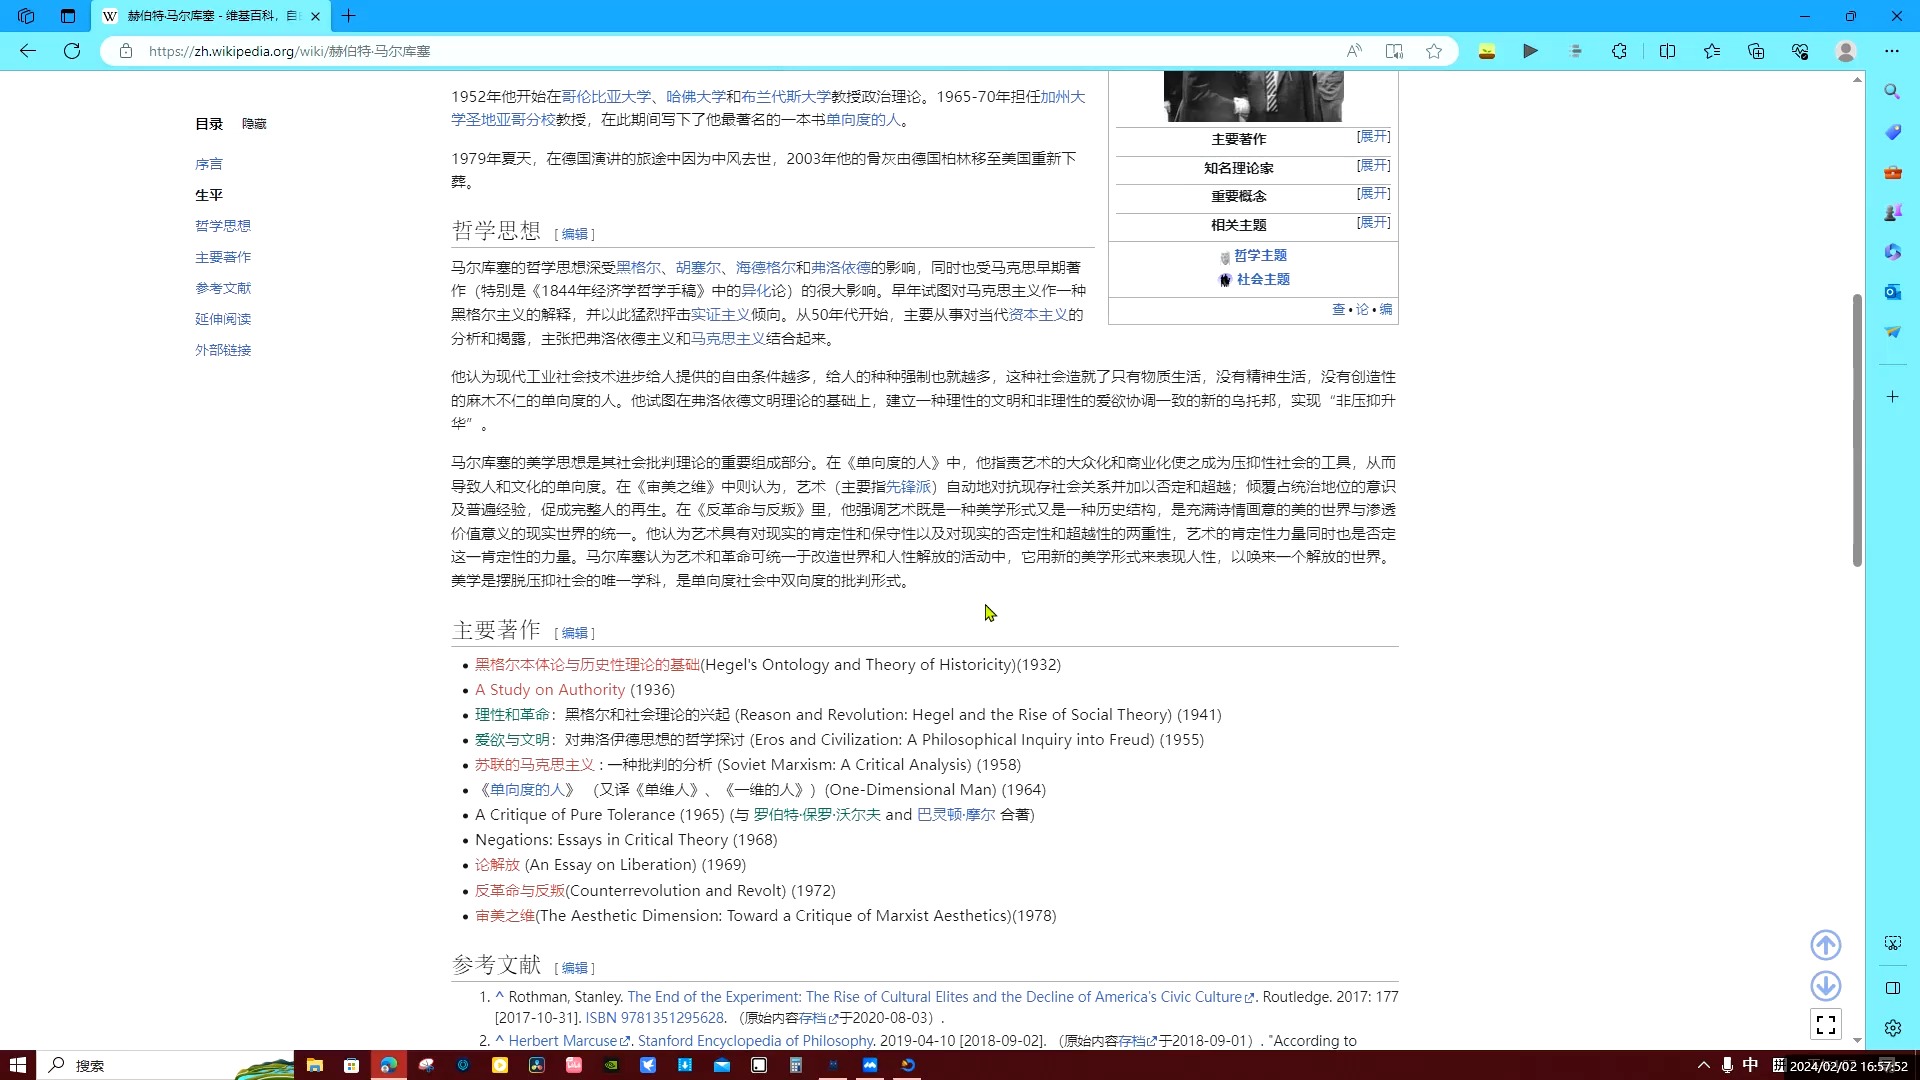
Task: Click the portrait thumbnail image in infobox
Action: point(1253,96)
